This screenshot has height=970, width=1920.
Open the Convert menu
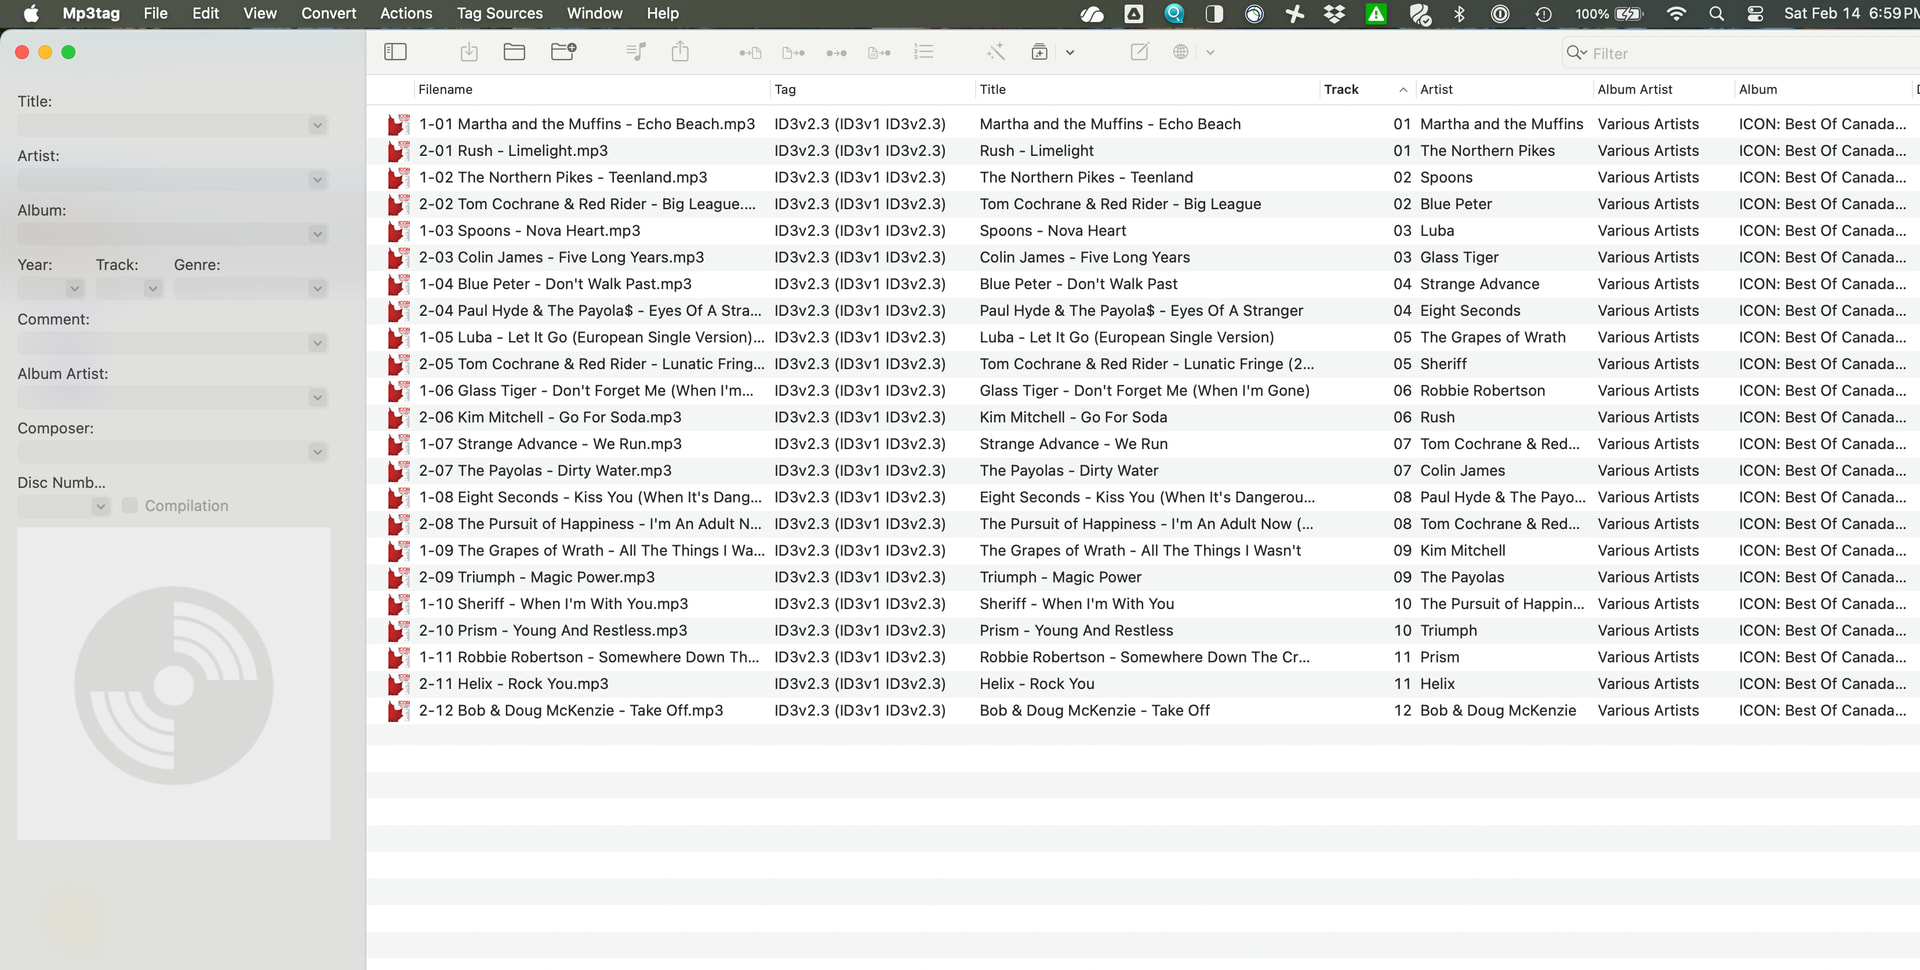point(329,14)
